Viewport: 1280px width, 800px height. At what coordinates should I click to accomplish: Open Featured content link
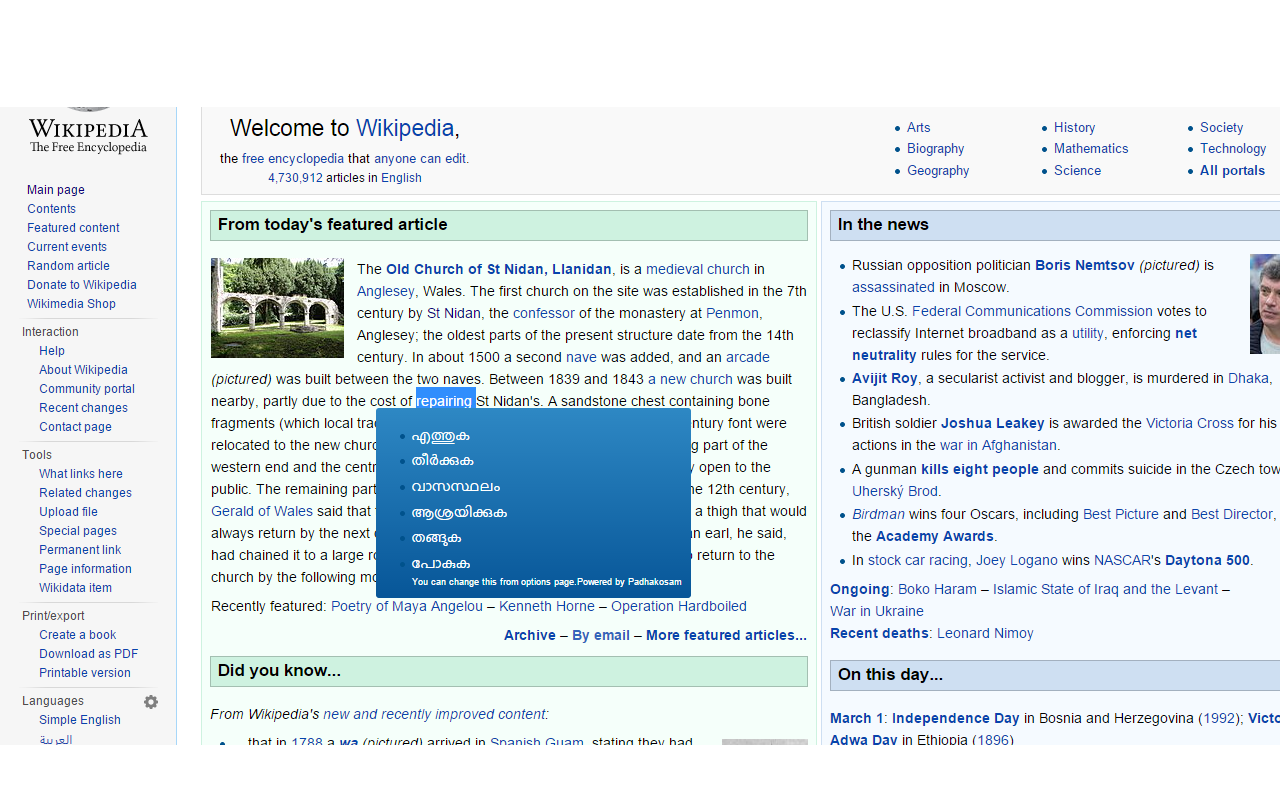pyautogui.click(x=73, y=228)
